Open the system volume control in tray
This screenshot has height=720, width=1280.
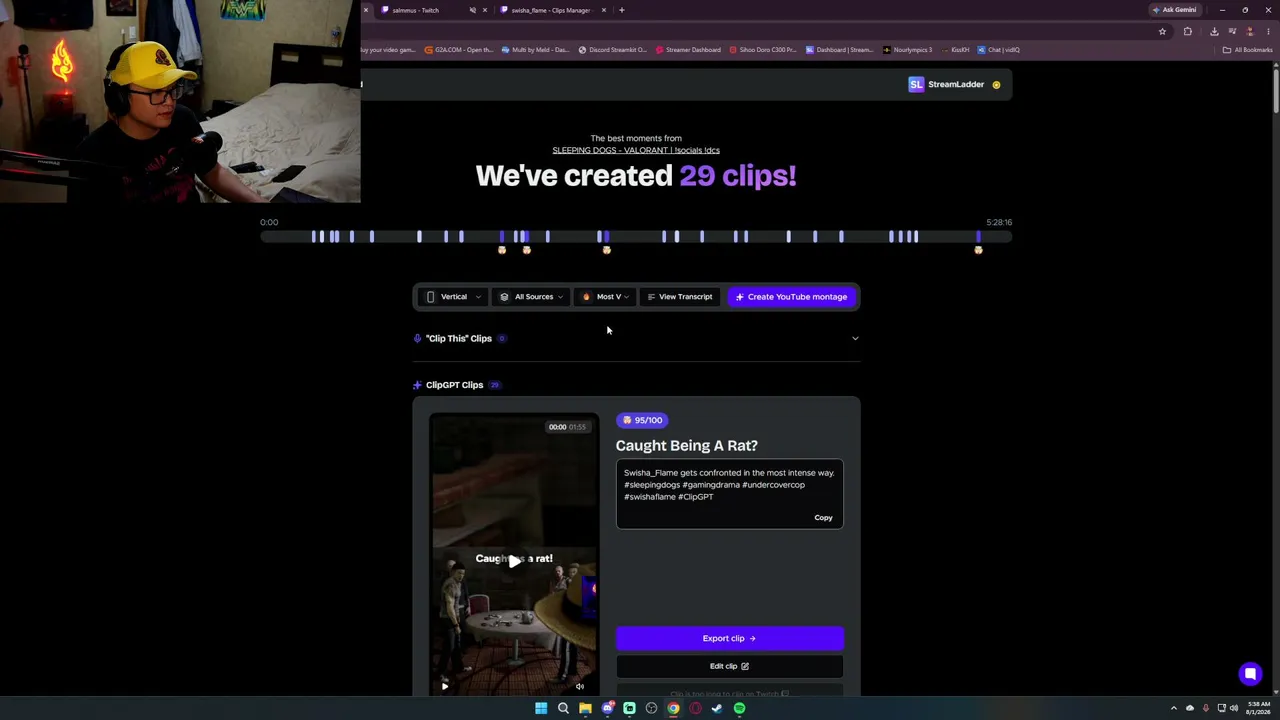[x=1234, y=708]
